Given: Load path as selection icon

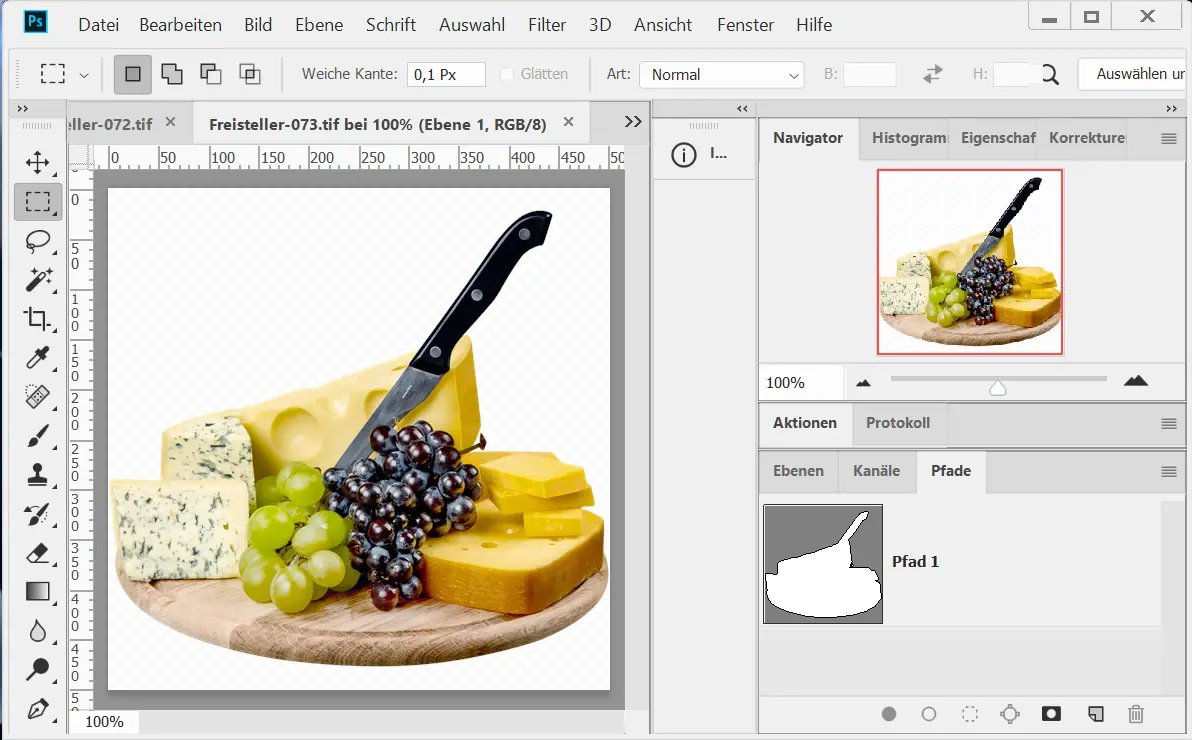Looking at the screenshot, I should pyautogui.click(x=969, y=714).
